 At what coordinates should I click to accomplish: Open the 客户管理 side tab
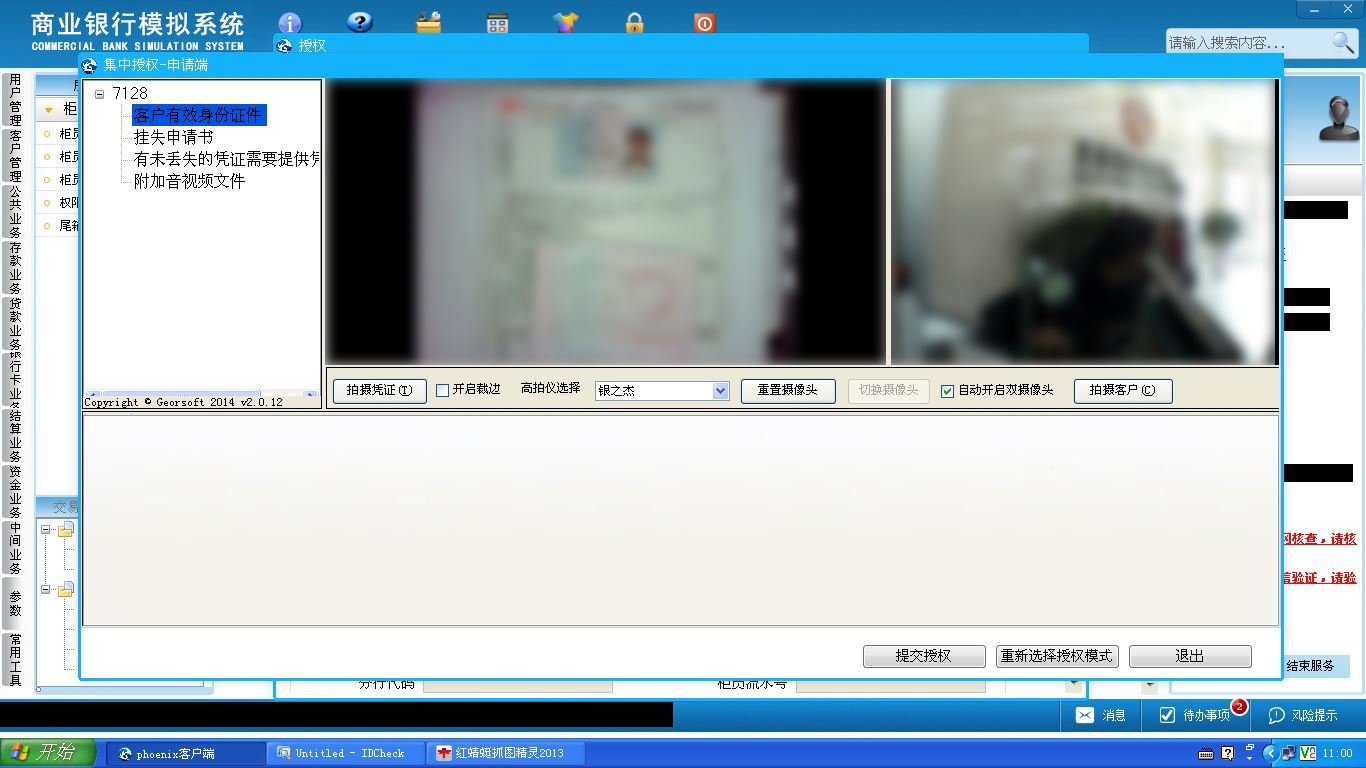[x=15, y=156]
